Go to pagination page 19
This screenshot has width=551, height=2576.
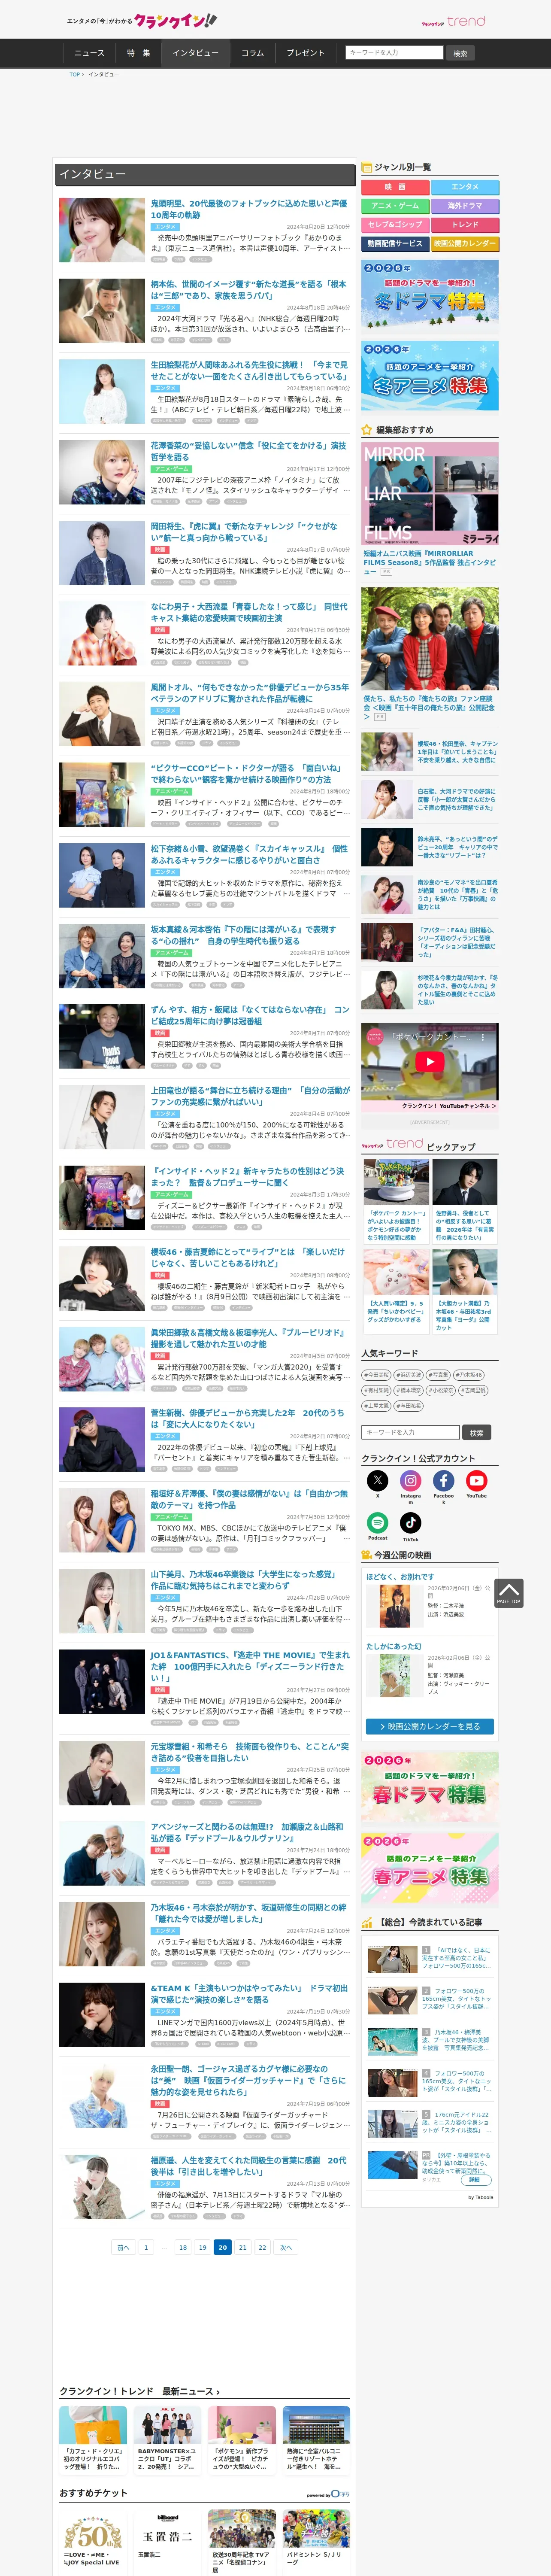(x=202, y=2247)
